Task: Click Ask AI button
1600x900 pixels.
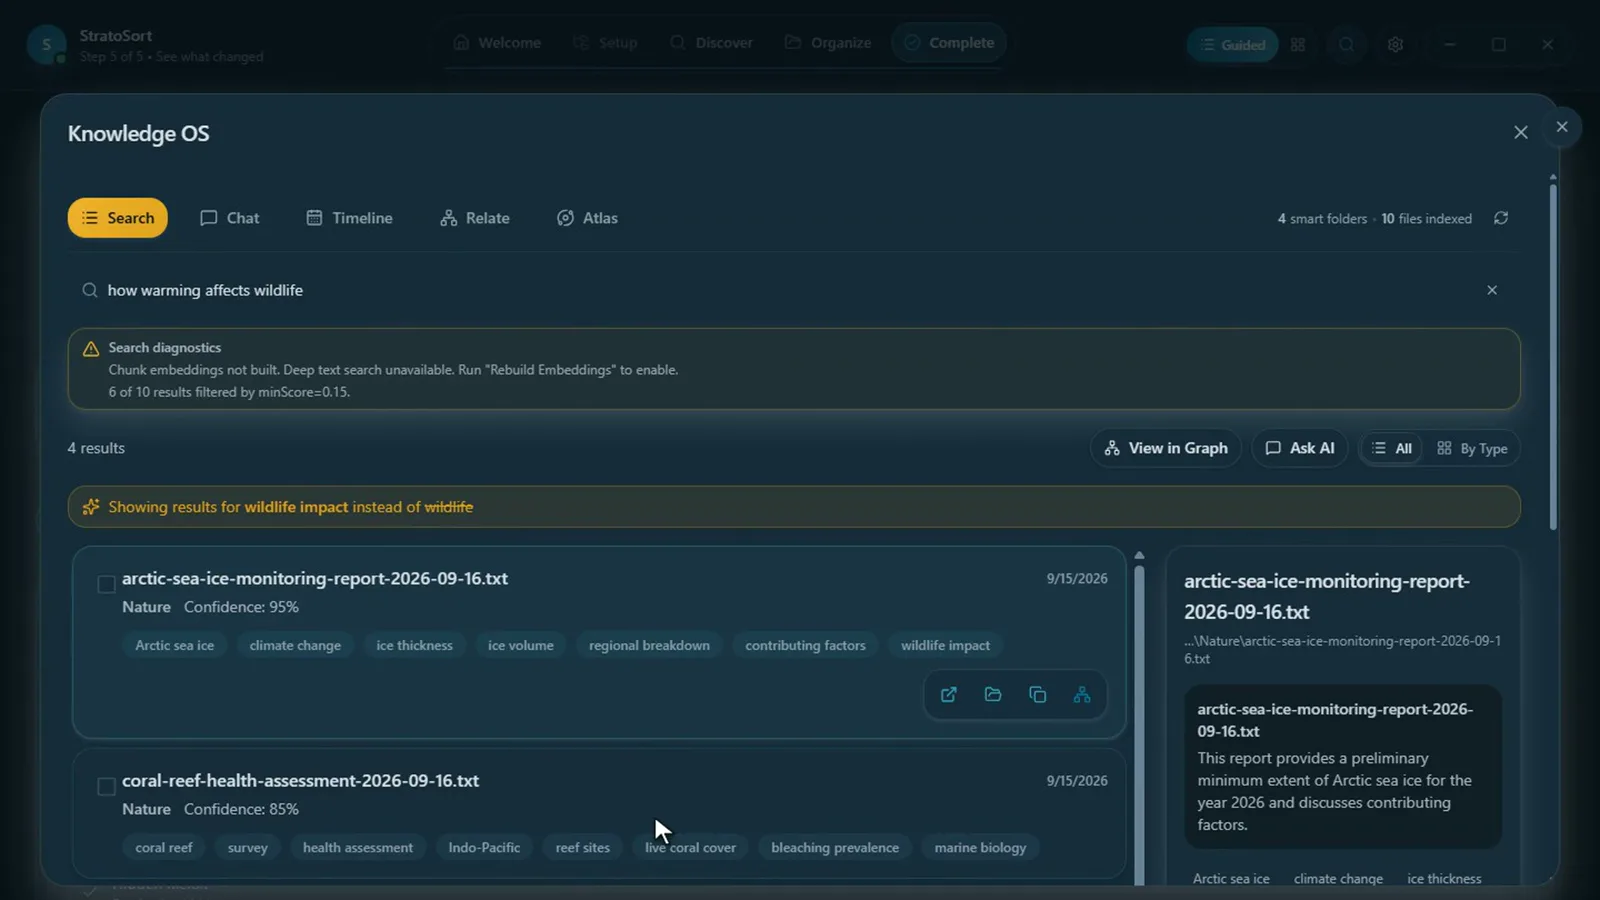Action: click(x=1300, y=448)
